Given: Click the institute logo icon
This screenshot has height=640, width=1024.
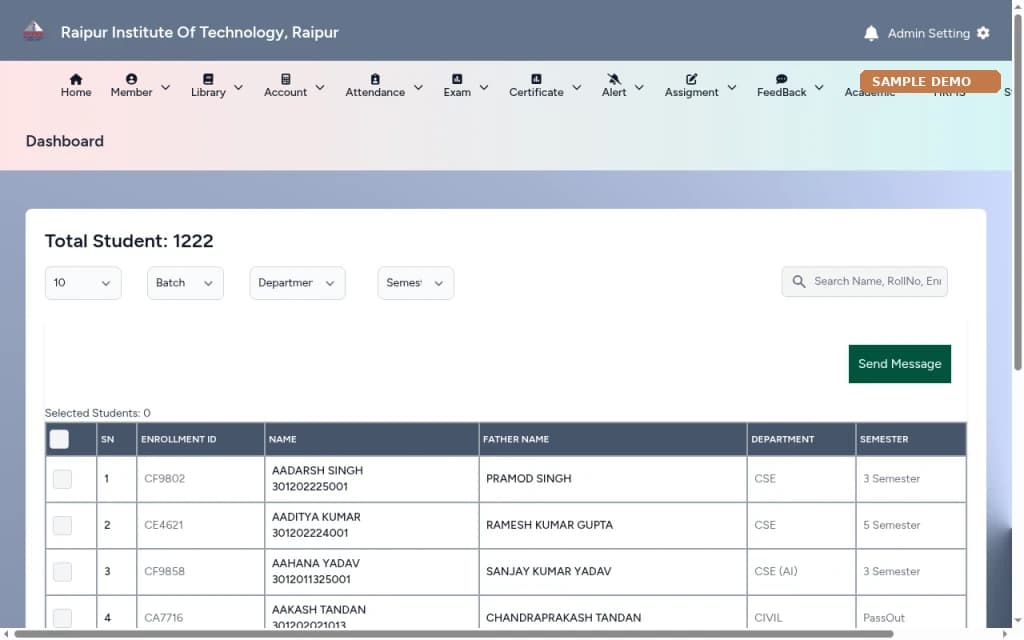Looking at the screenshot, I should pos(33,31).
